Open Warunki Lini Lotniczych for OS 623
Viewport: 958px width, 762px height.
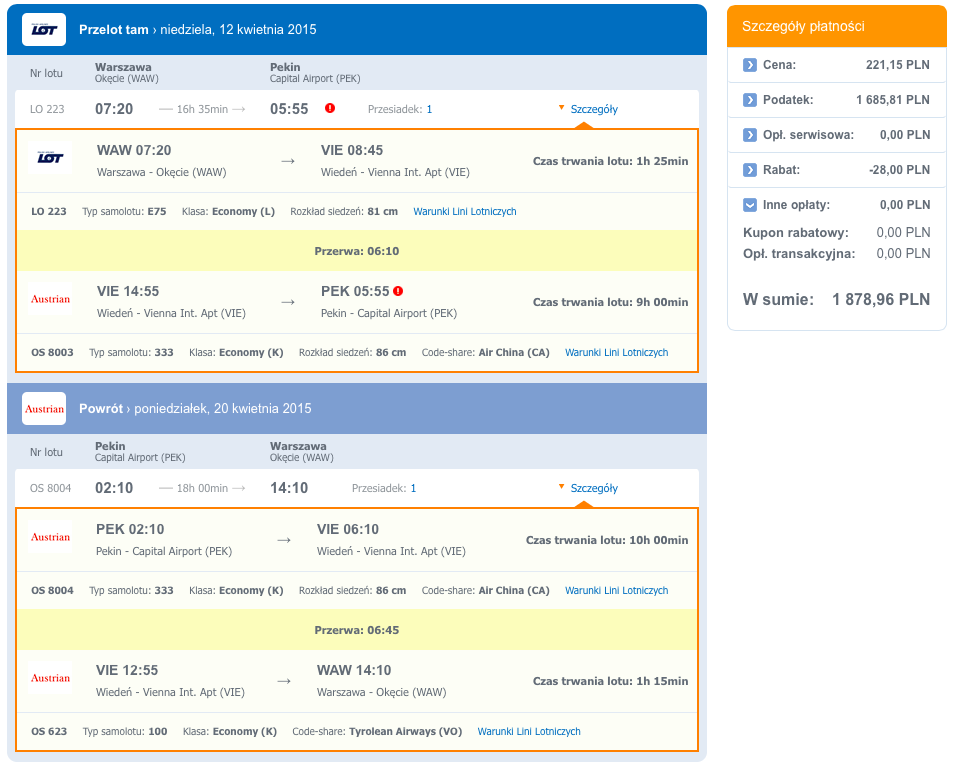[529, 731]
